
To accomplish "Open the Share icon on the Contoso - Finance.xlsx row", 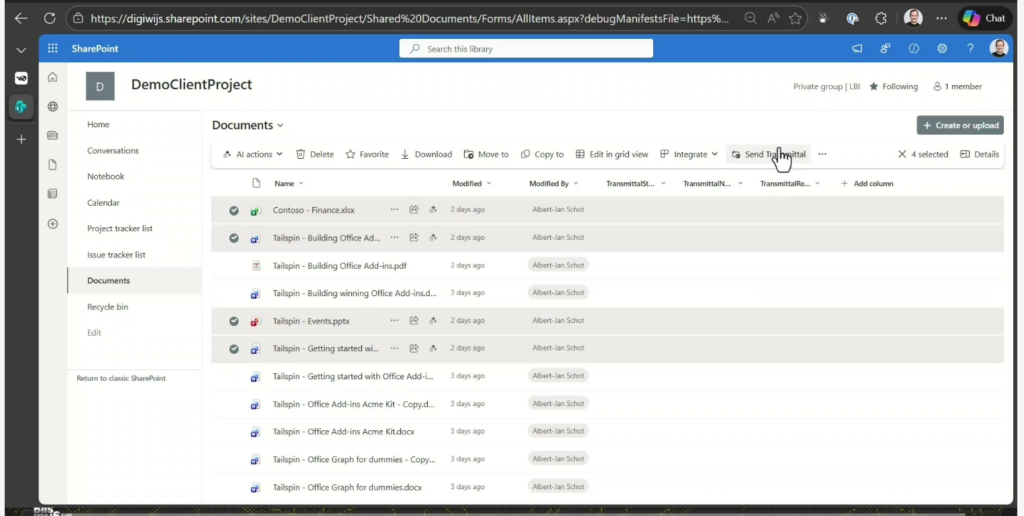I will pos(413,210).
